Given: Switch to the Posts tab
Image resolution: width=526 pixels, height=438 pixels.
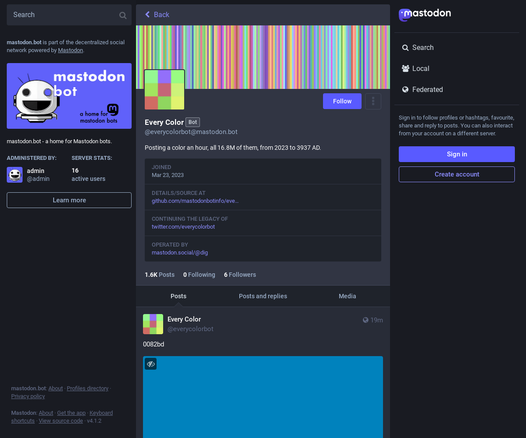Looking at the screenshot, I should click(x=178, y=296).
